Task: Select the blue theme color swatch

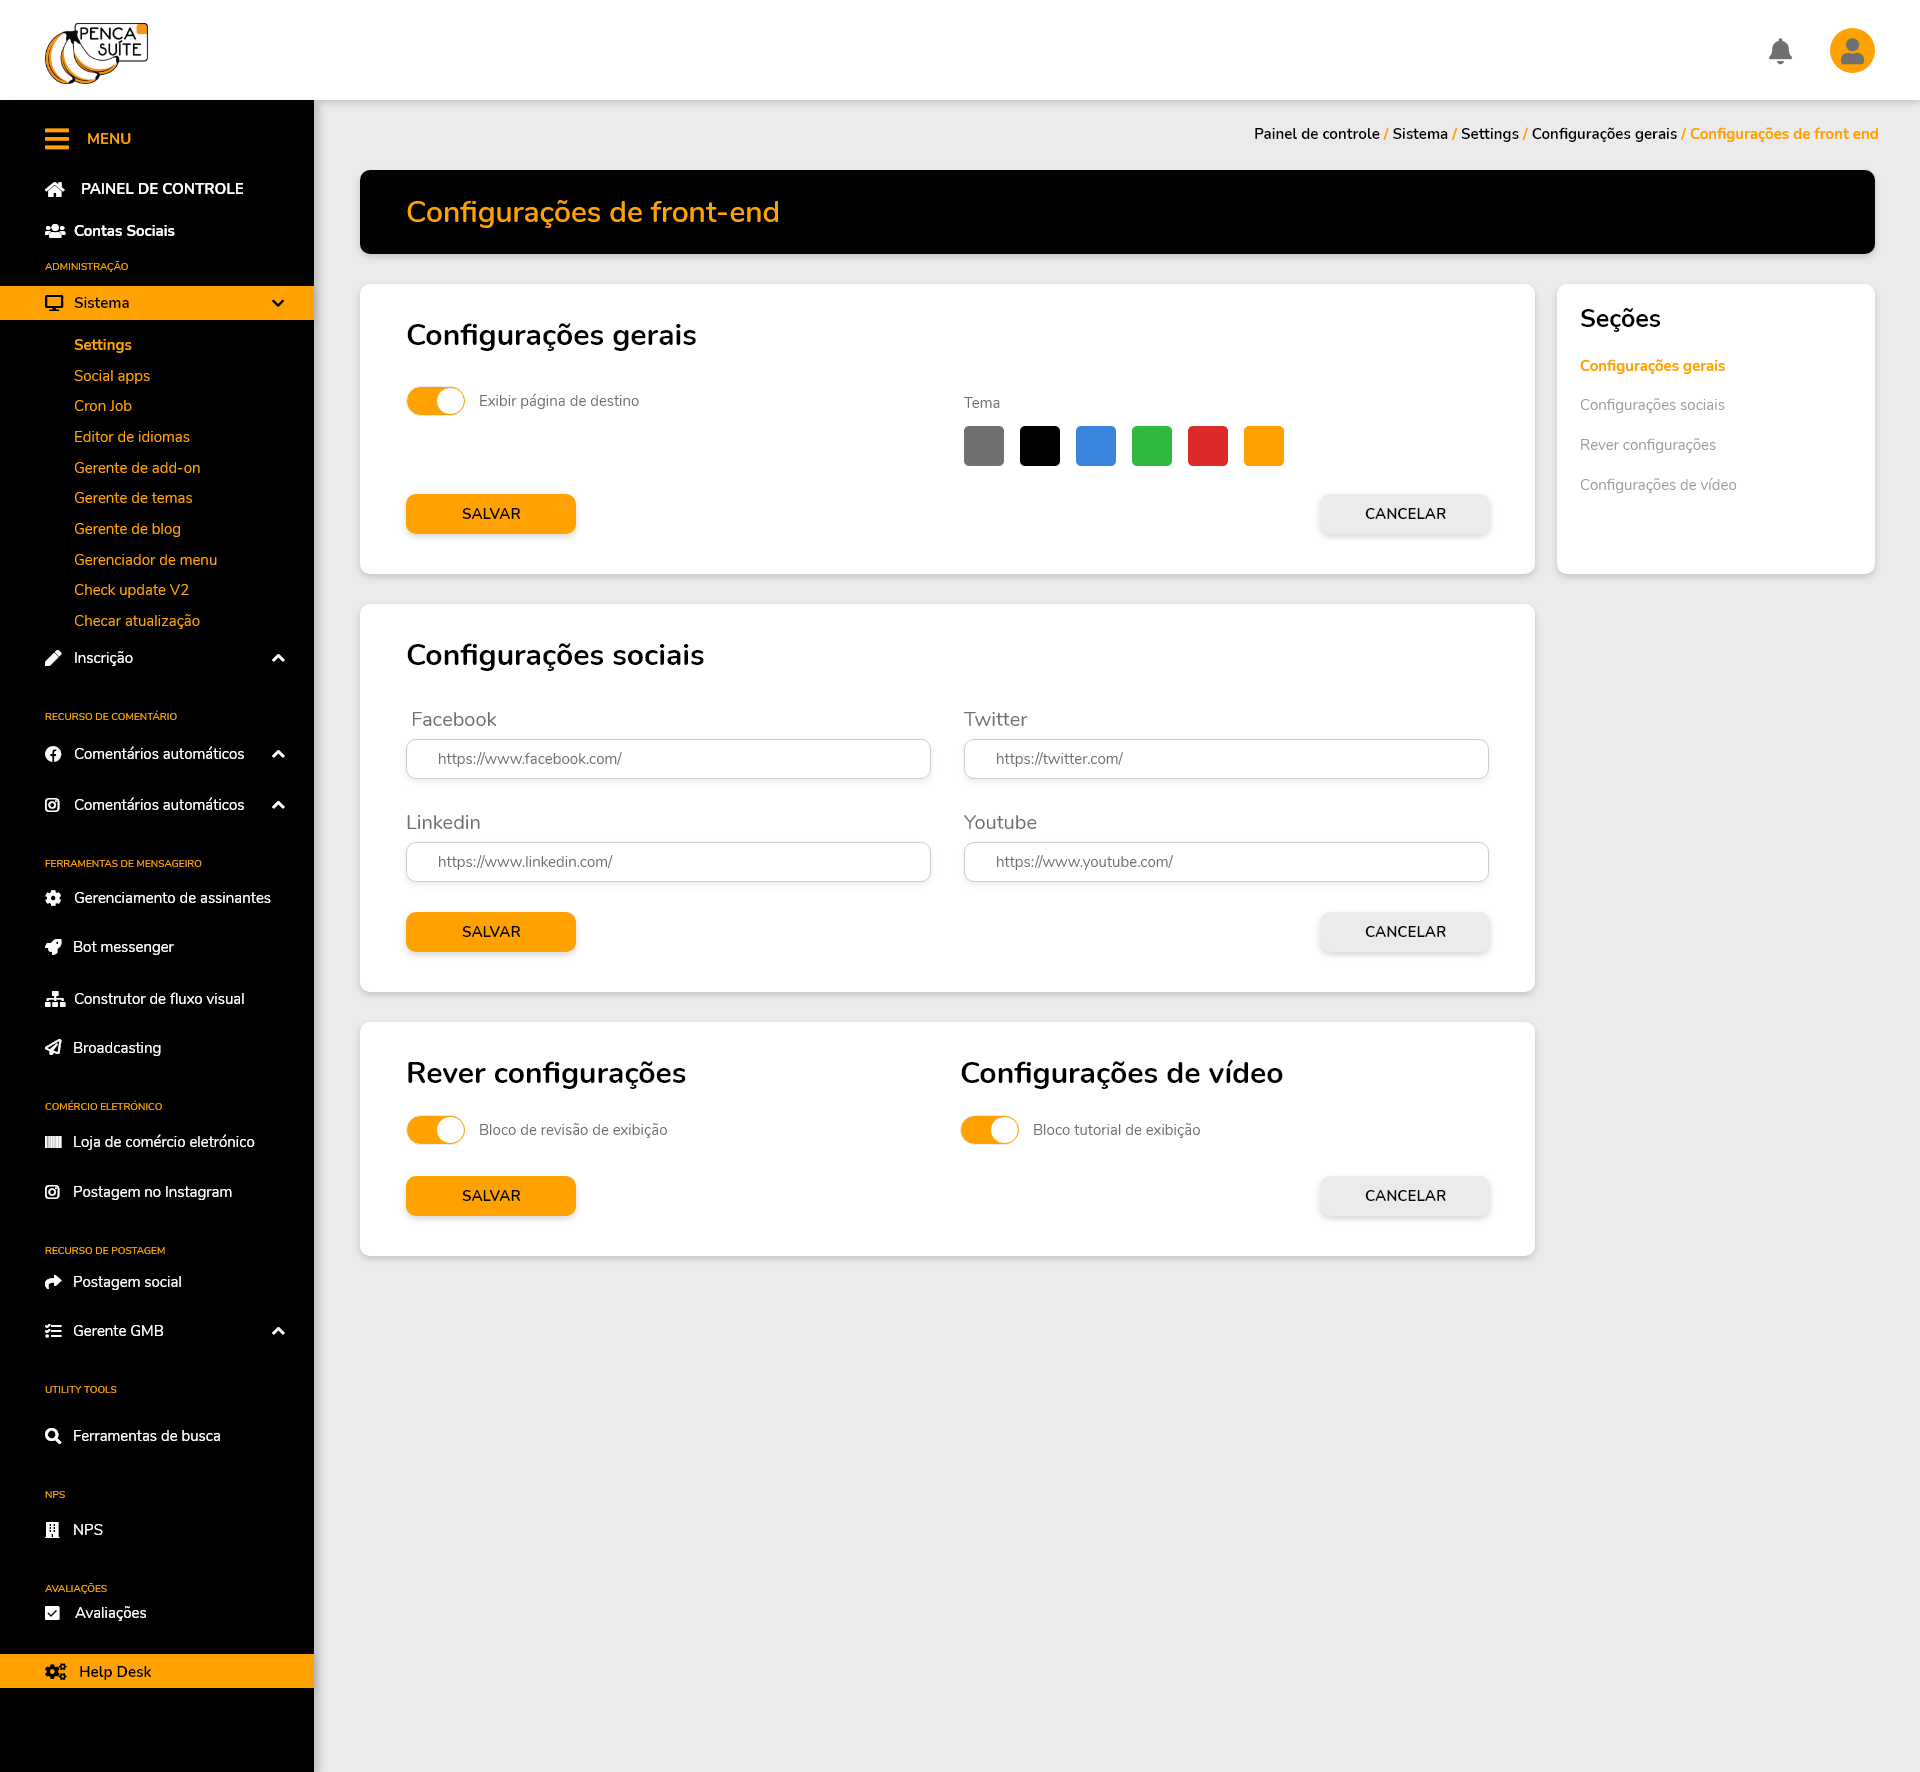Action: click(x=1096, y=446)
